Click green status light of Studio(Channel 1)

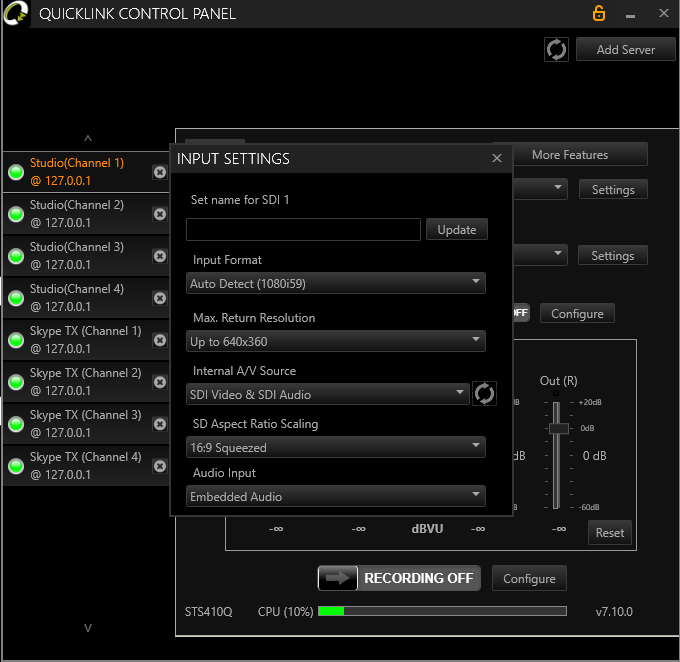coord(16,172)
